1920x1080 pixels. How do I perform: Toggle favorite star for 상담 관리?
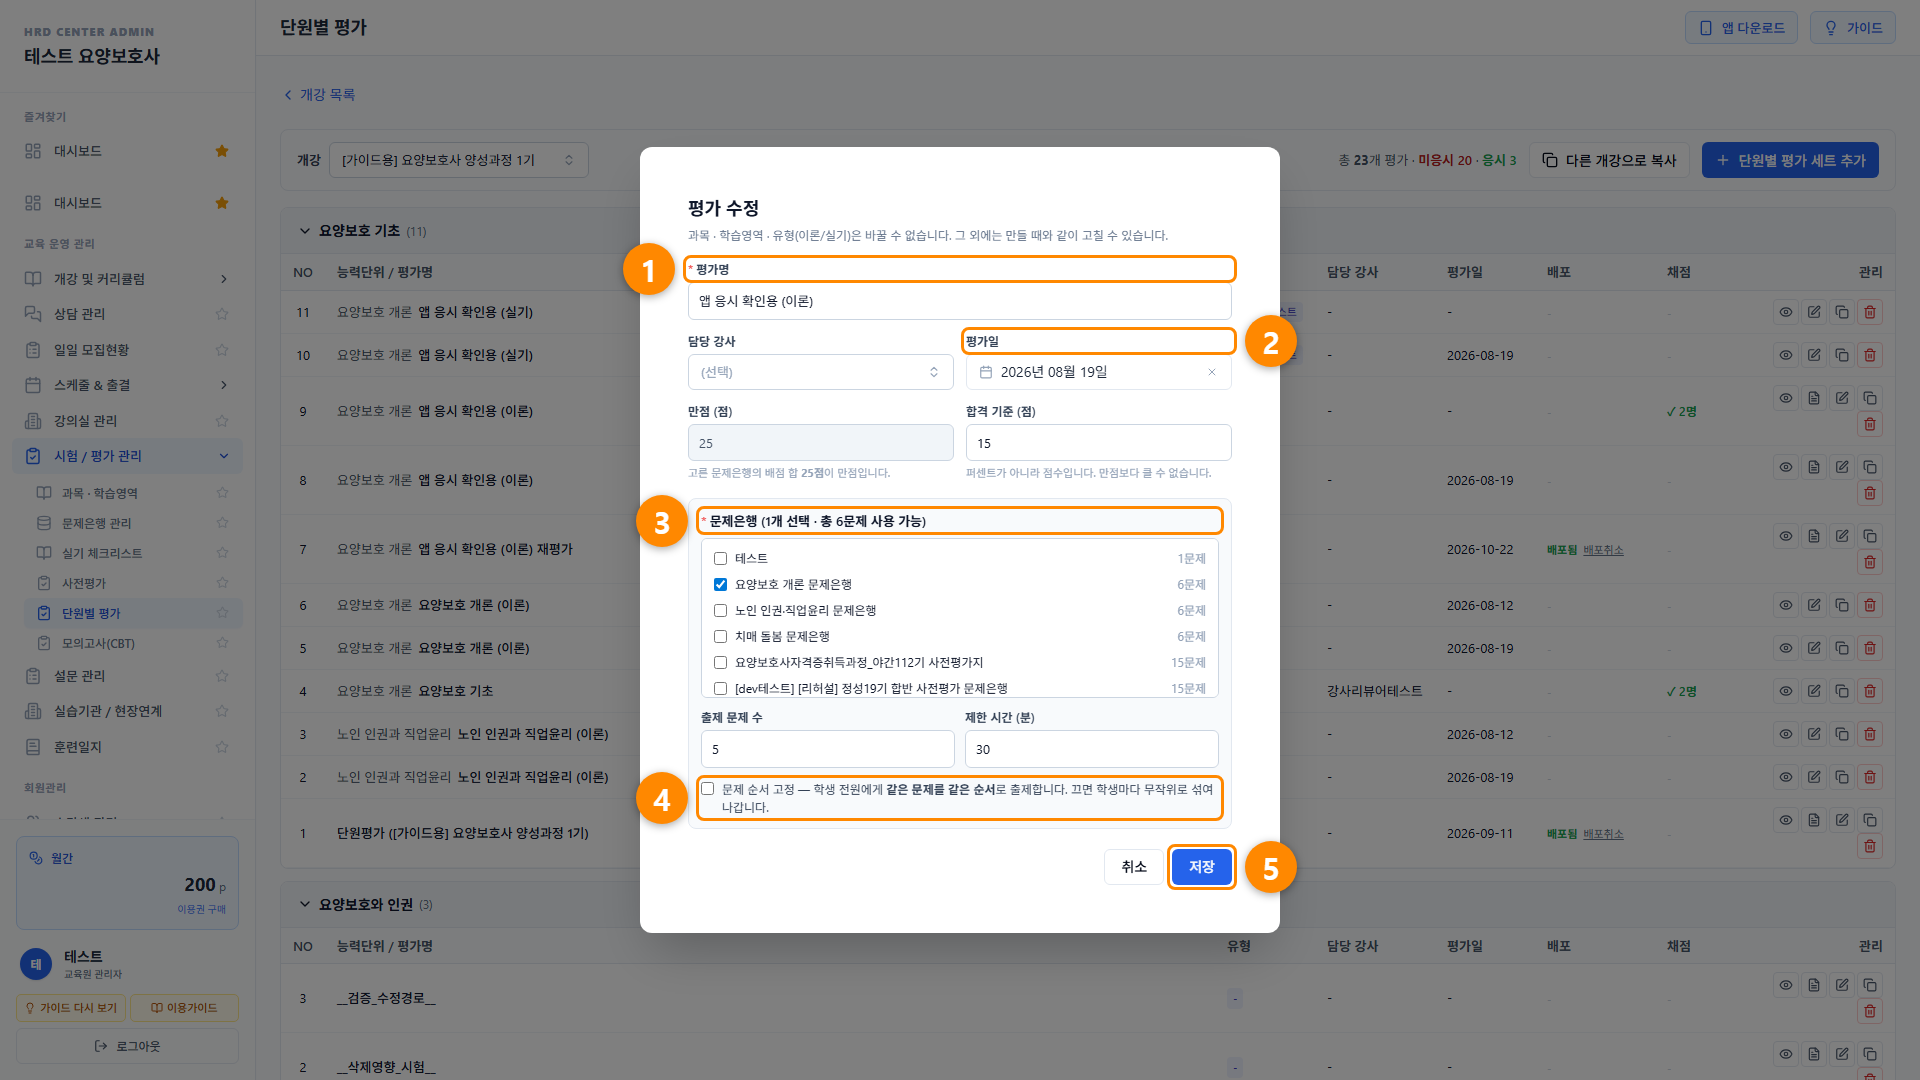tap(222, 314)
